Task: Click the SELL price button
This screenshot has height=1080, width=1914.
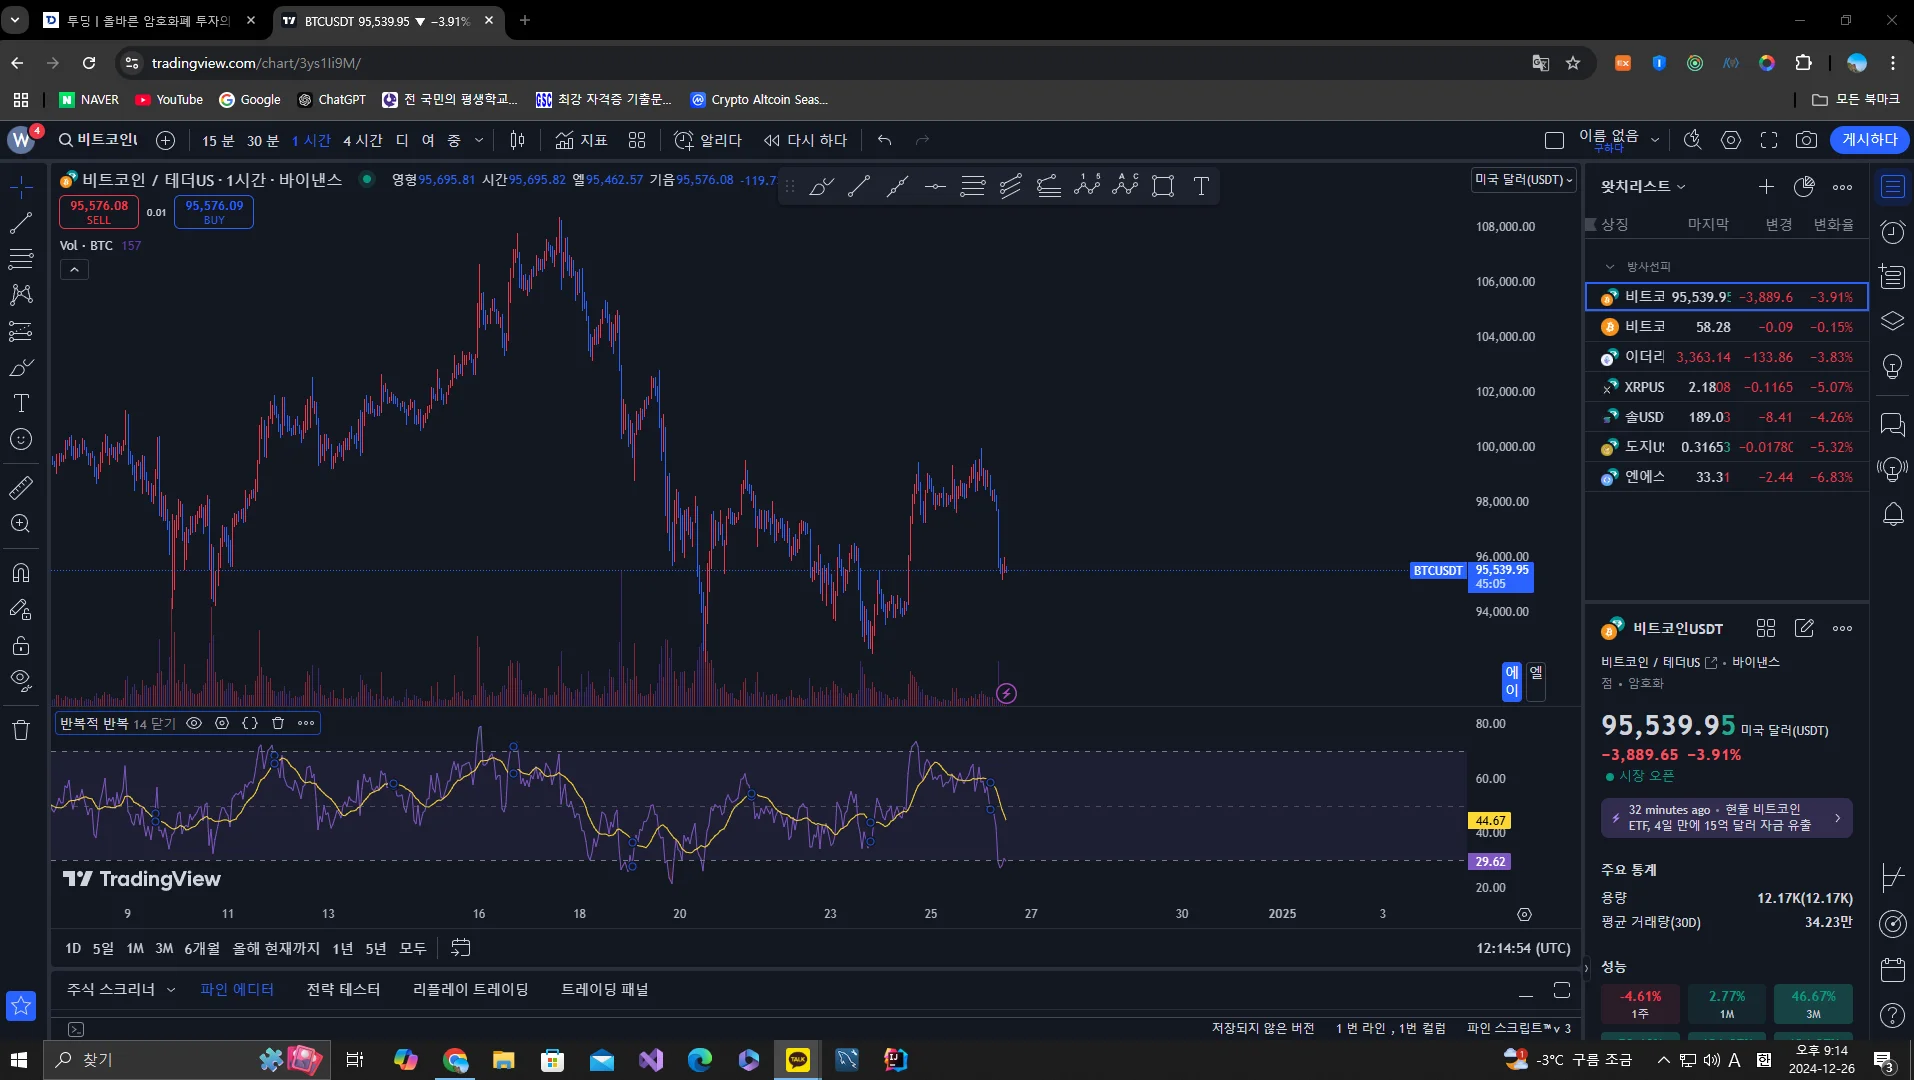Action: (99, 212)
